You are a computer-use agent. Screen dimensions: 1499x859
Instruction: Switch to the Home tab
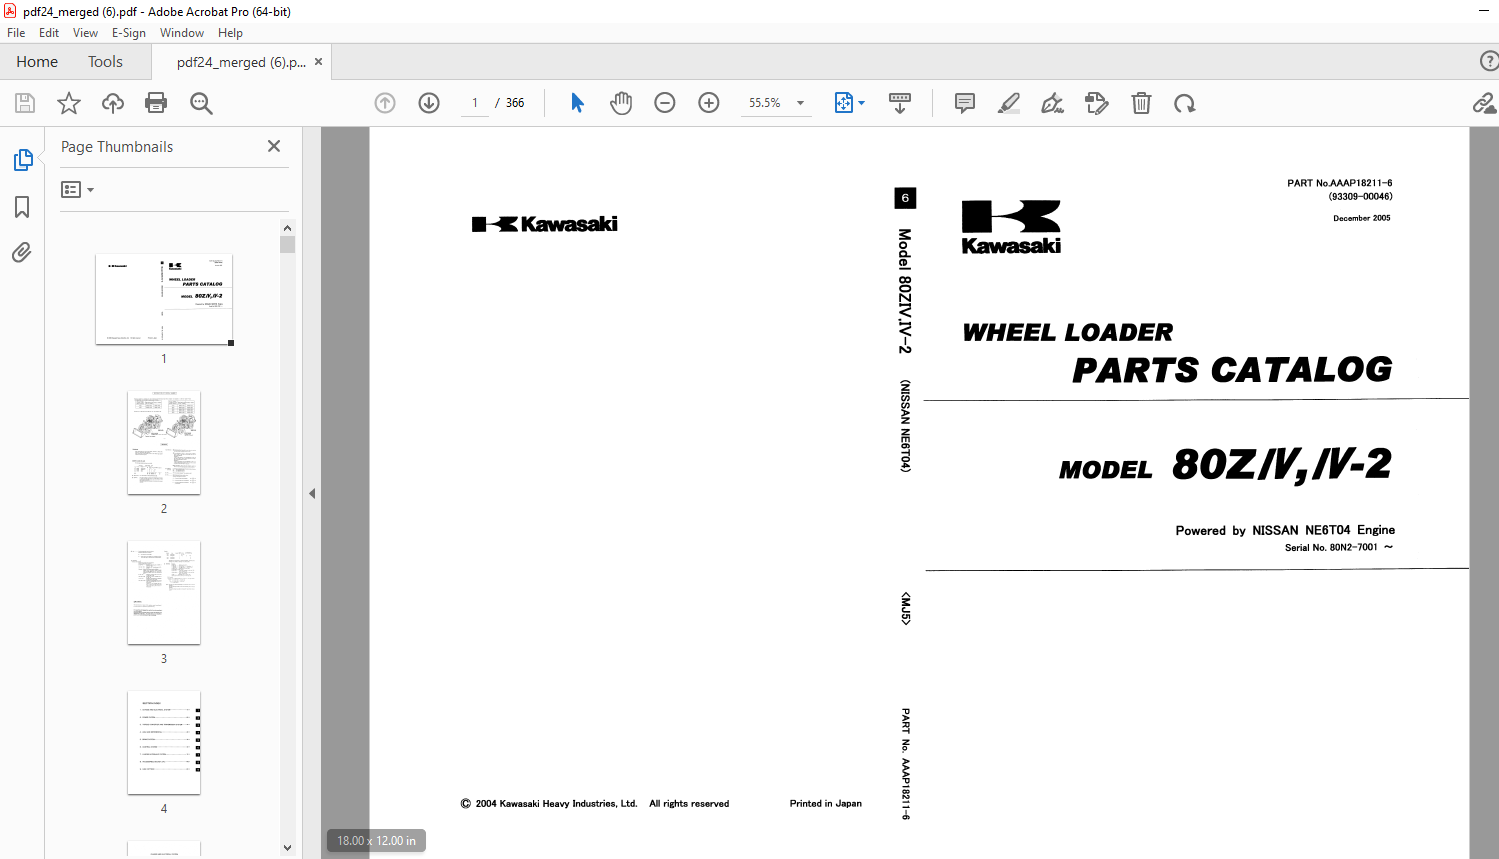[37, 61]
